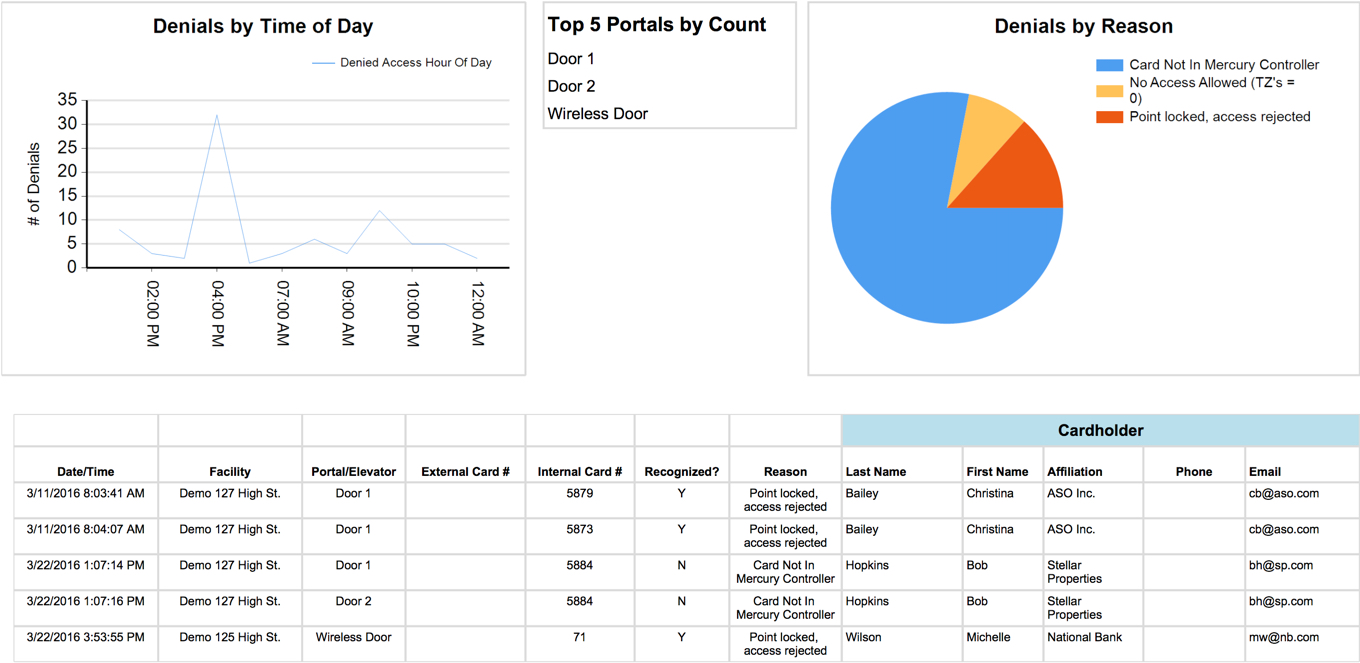Image resolution: width=1360 pixels, height=663 pixels.
Task: Click the blue Card Not In Mercury Controller legend swatch
Action: pyautogui.click(x=1109, y=65)
